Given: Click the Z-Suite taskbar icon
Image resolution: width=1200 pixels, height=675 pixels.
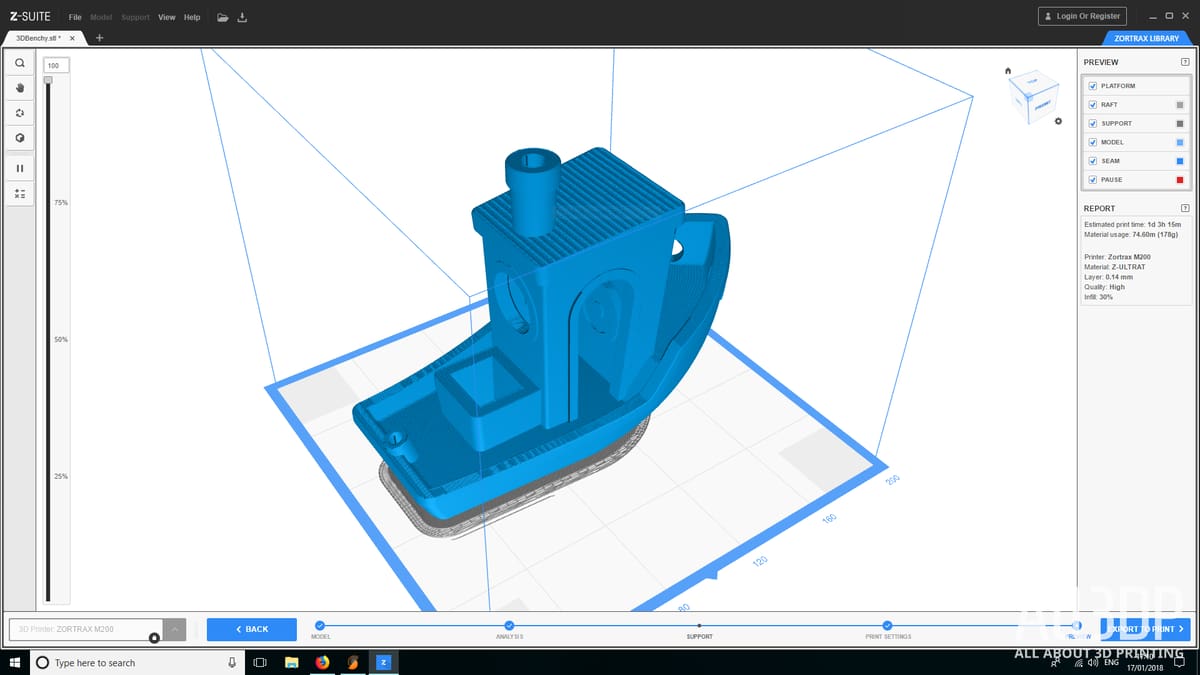Looking at the screenshot, I should tap(383, 662).
